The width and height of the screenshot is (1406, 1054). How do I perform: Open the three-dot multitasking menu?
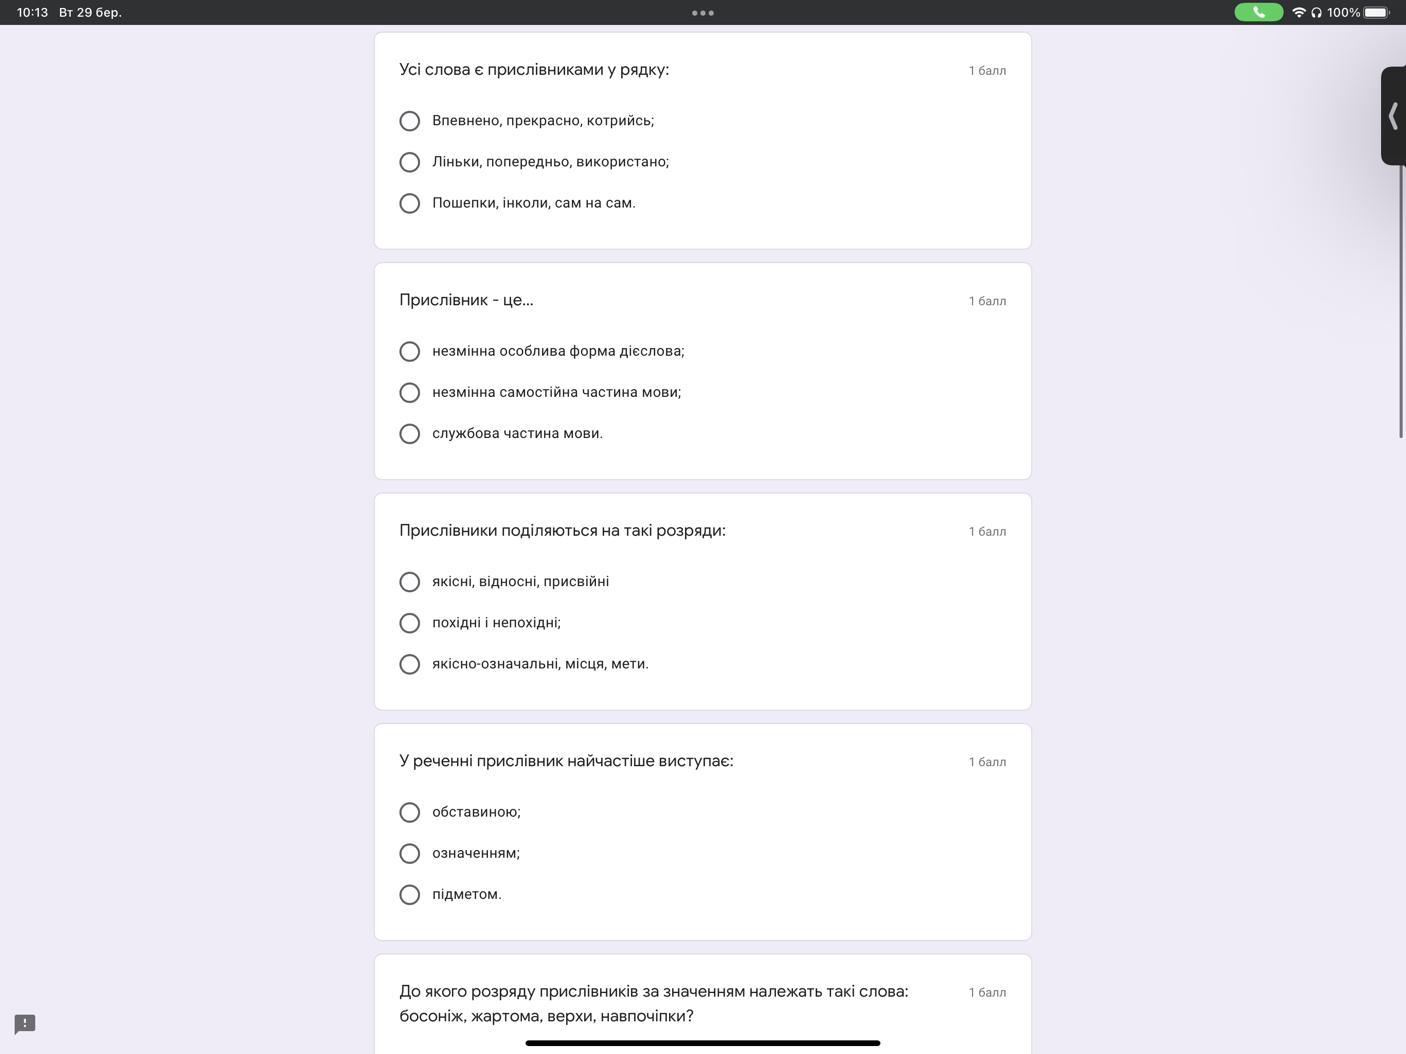pos(703,13)
